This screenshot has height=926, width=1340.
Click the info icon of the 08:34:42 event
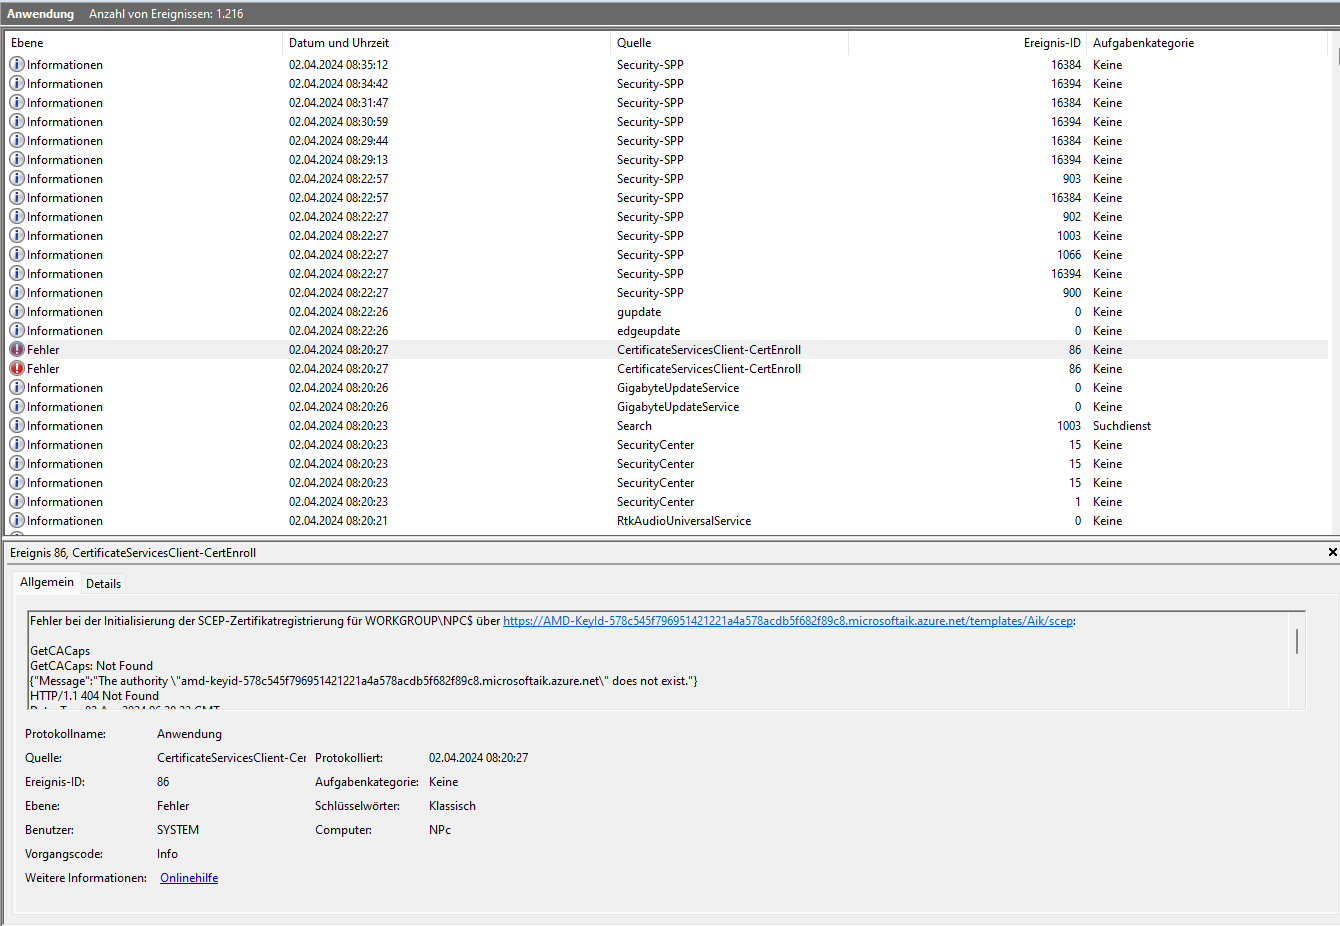(17, 83)
